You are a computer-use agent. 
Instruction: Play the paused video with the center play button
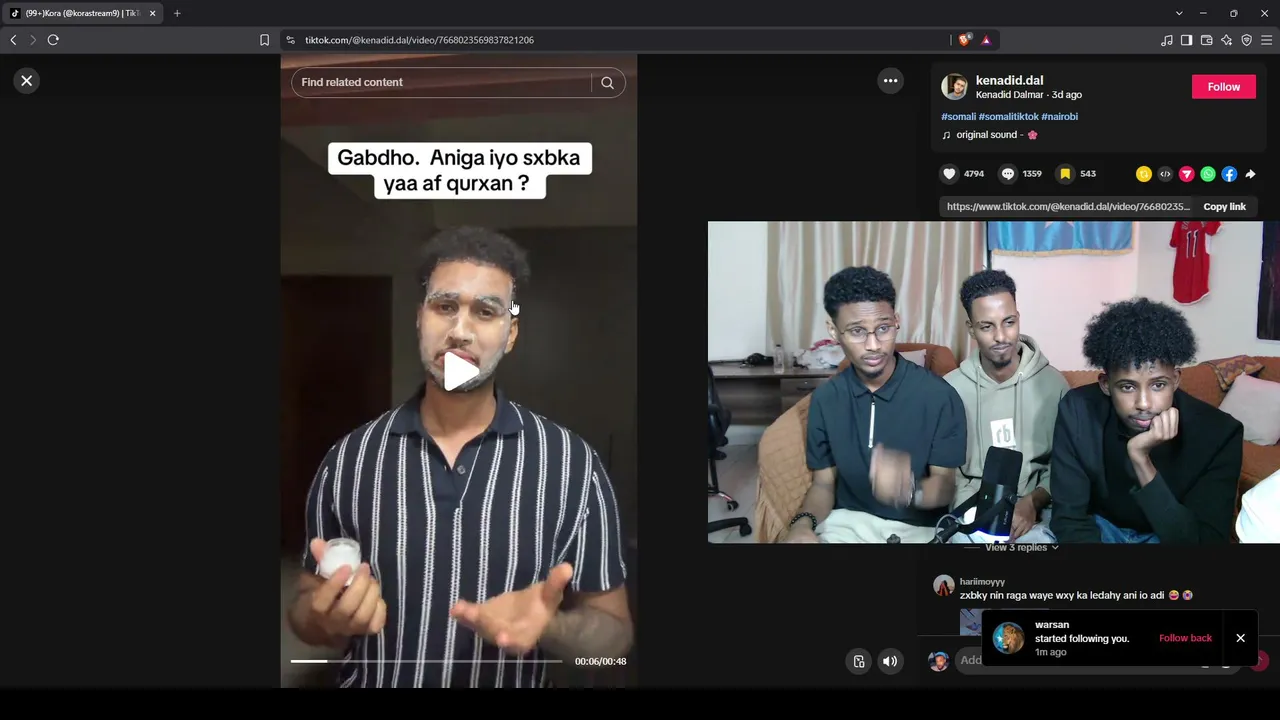(460, 371)
